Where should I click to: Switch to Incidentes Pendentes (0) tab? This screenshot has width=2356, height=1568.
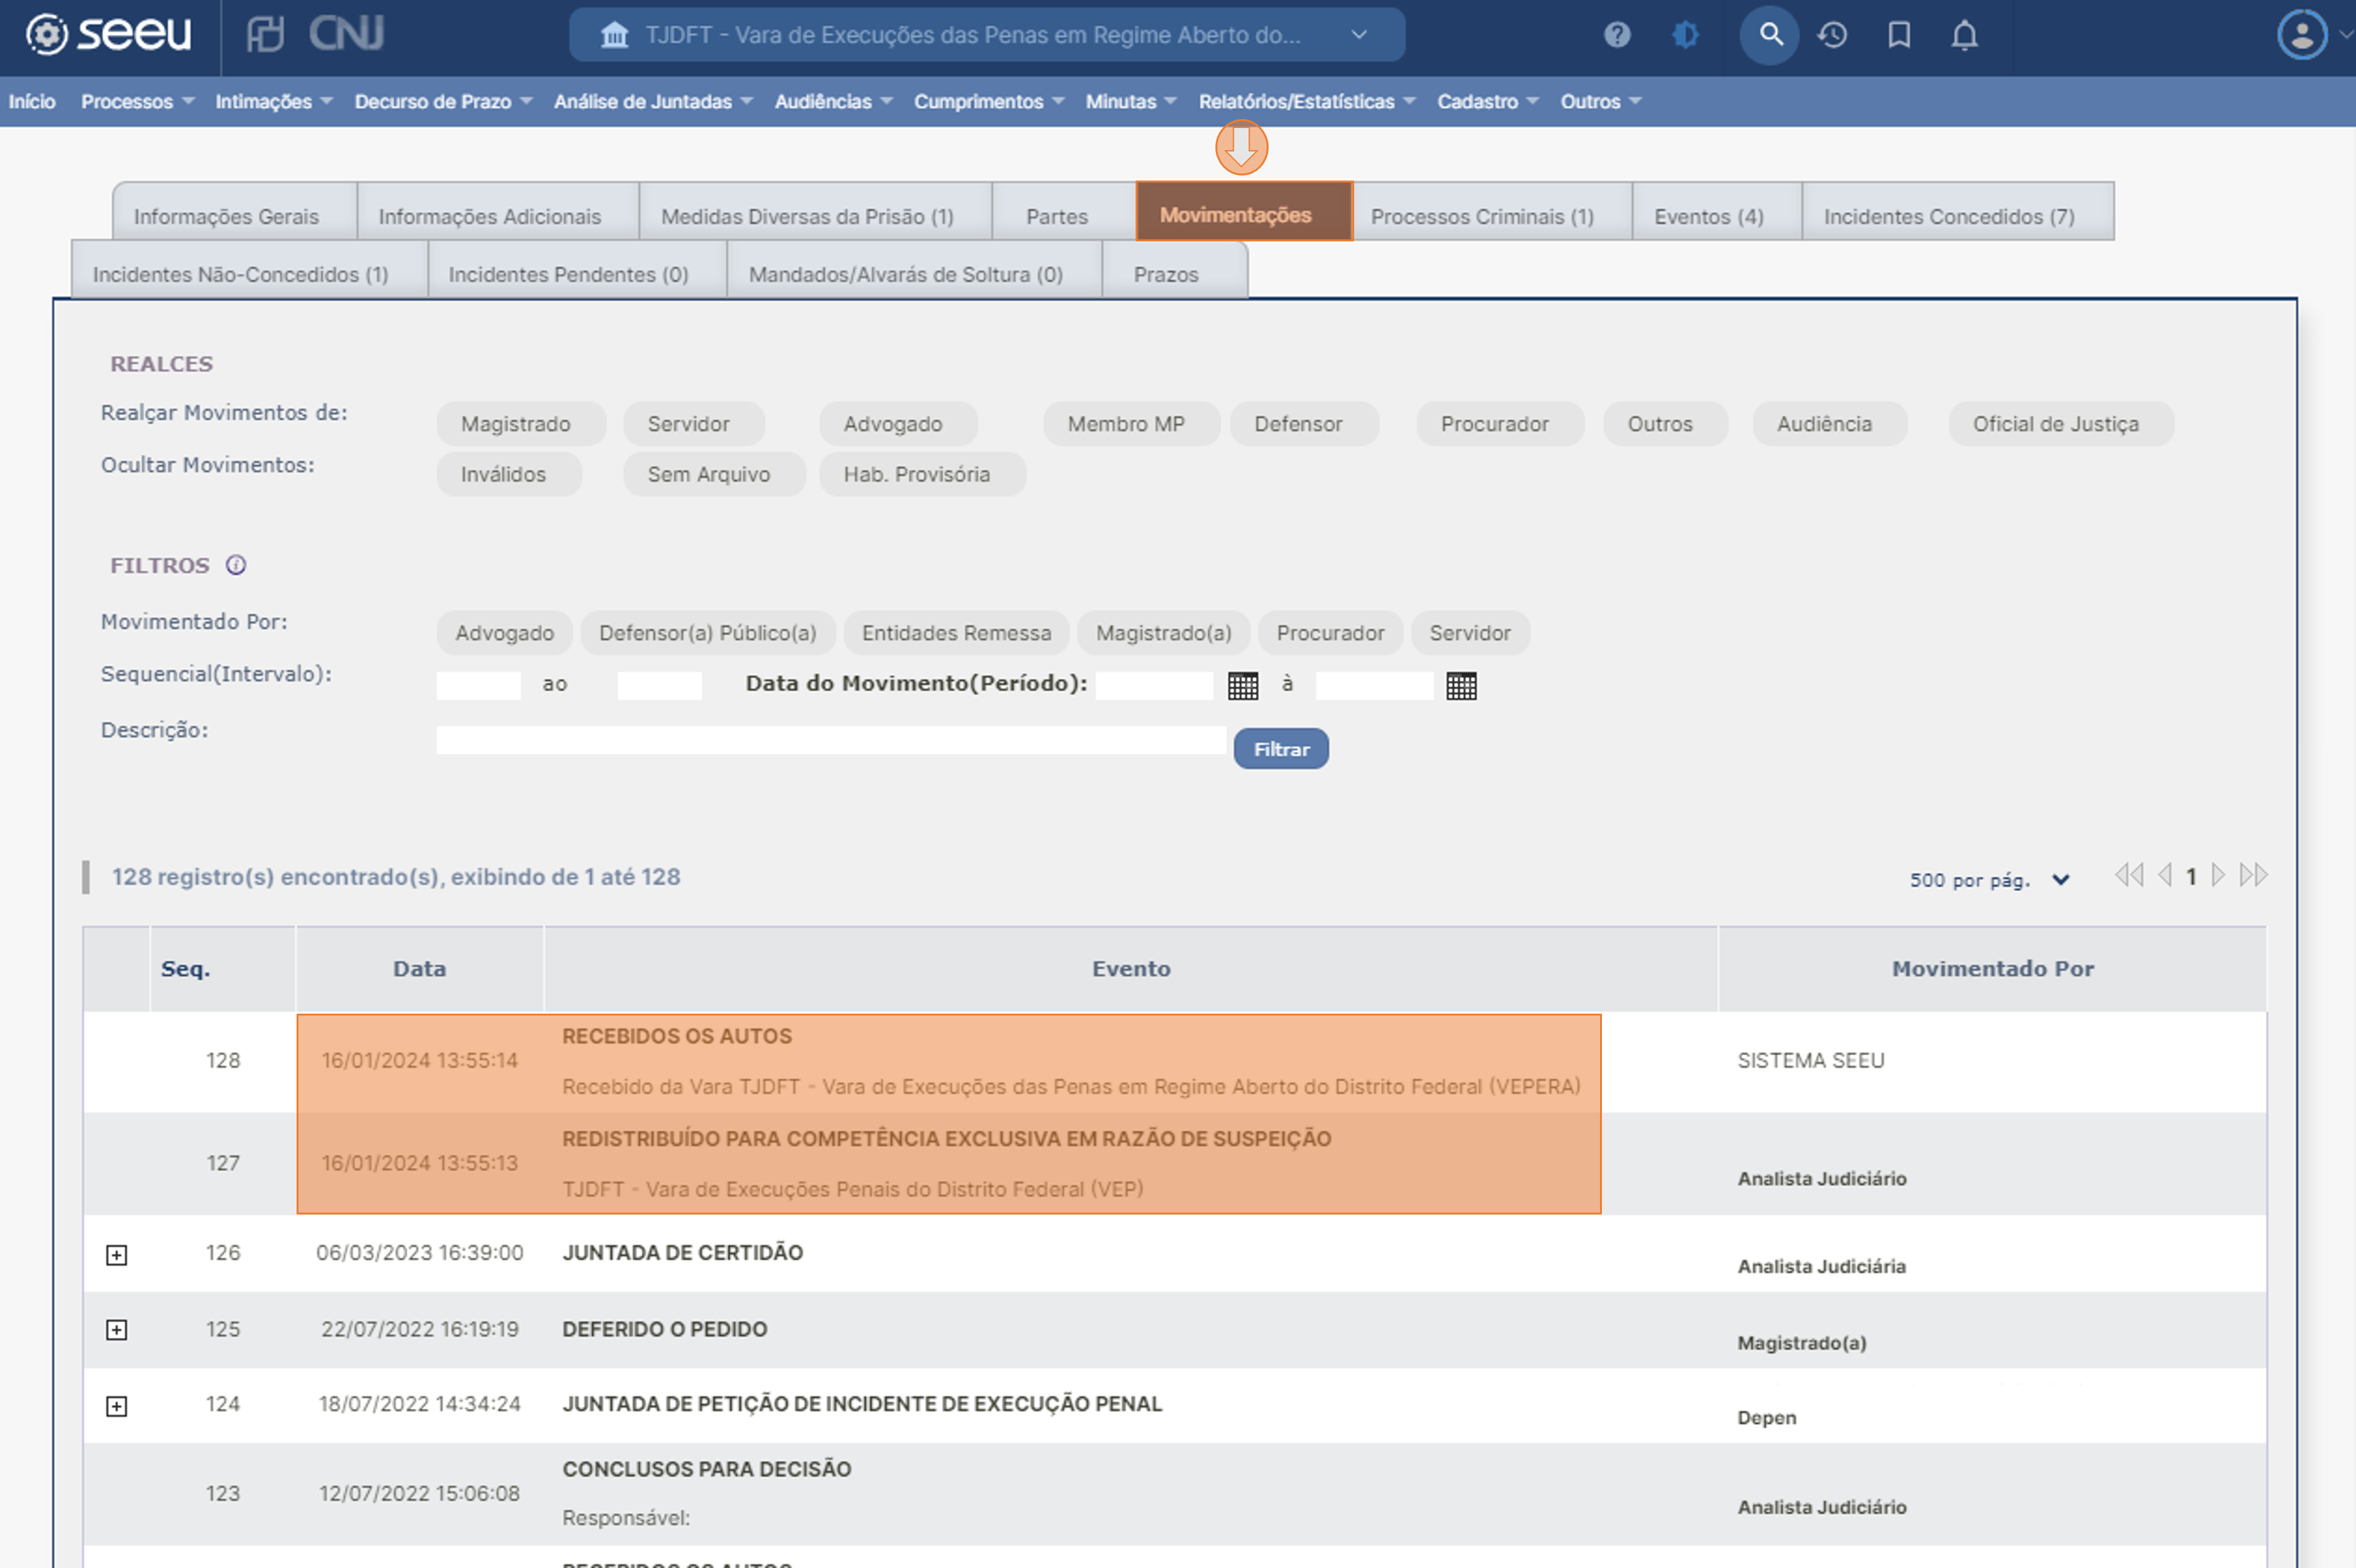577,270
